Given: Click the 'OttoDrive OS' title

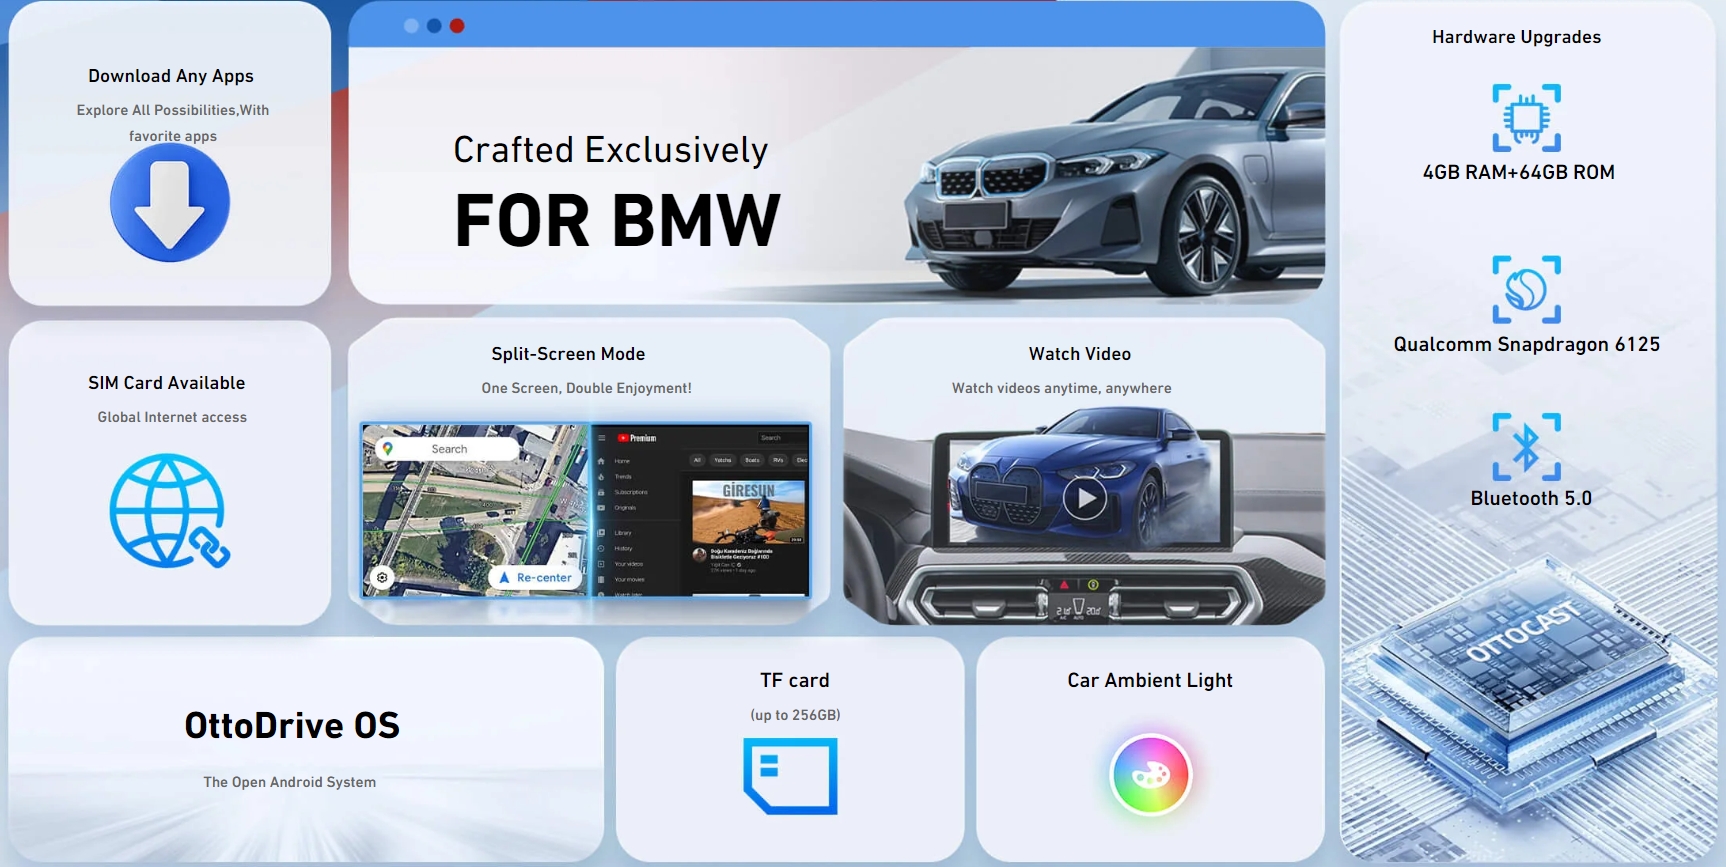Looking at the screenshot, I should pyautogui.click(x=292, y=725).
